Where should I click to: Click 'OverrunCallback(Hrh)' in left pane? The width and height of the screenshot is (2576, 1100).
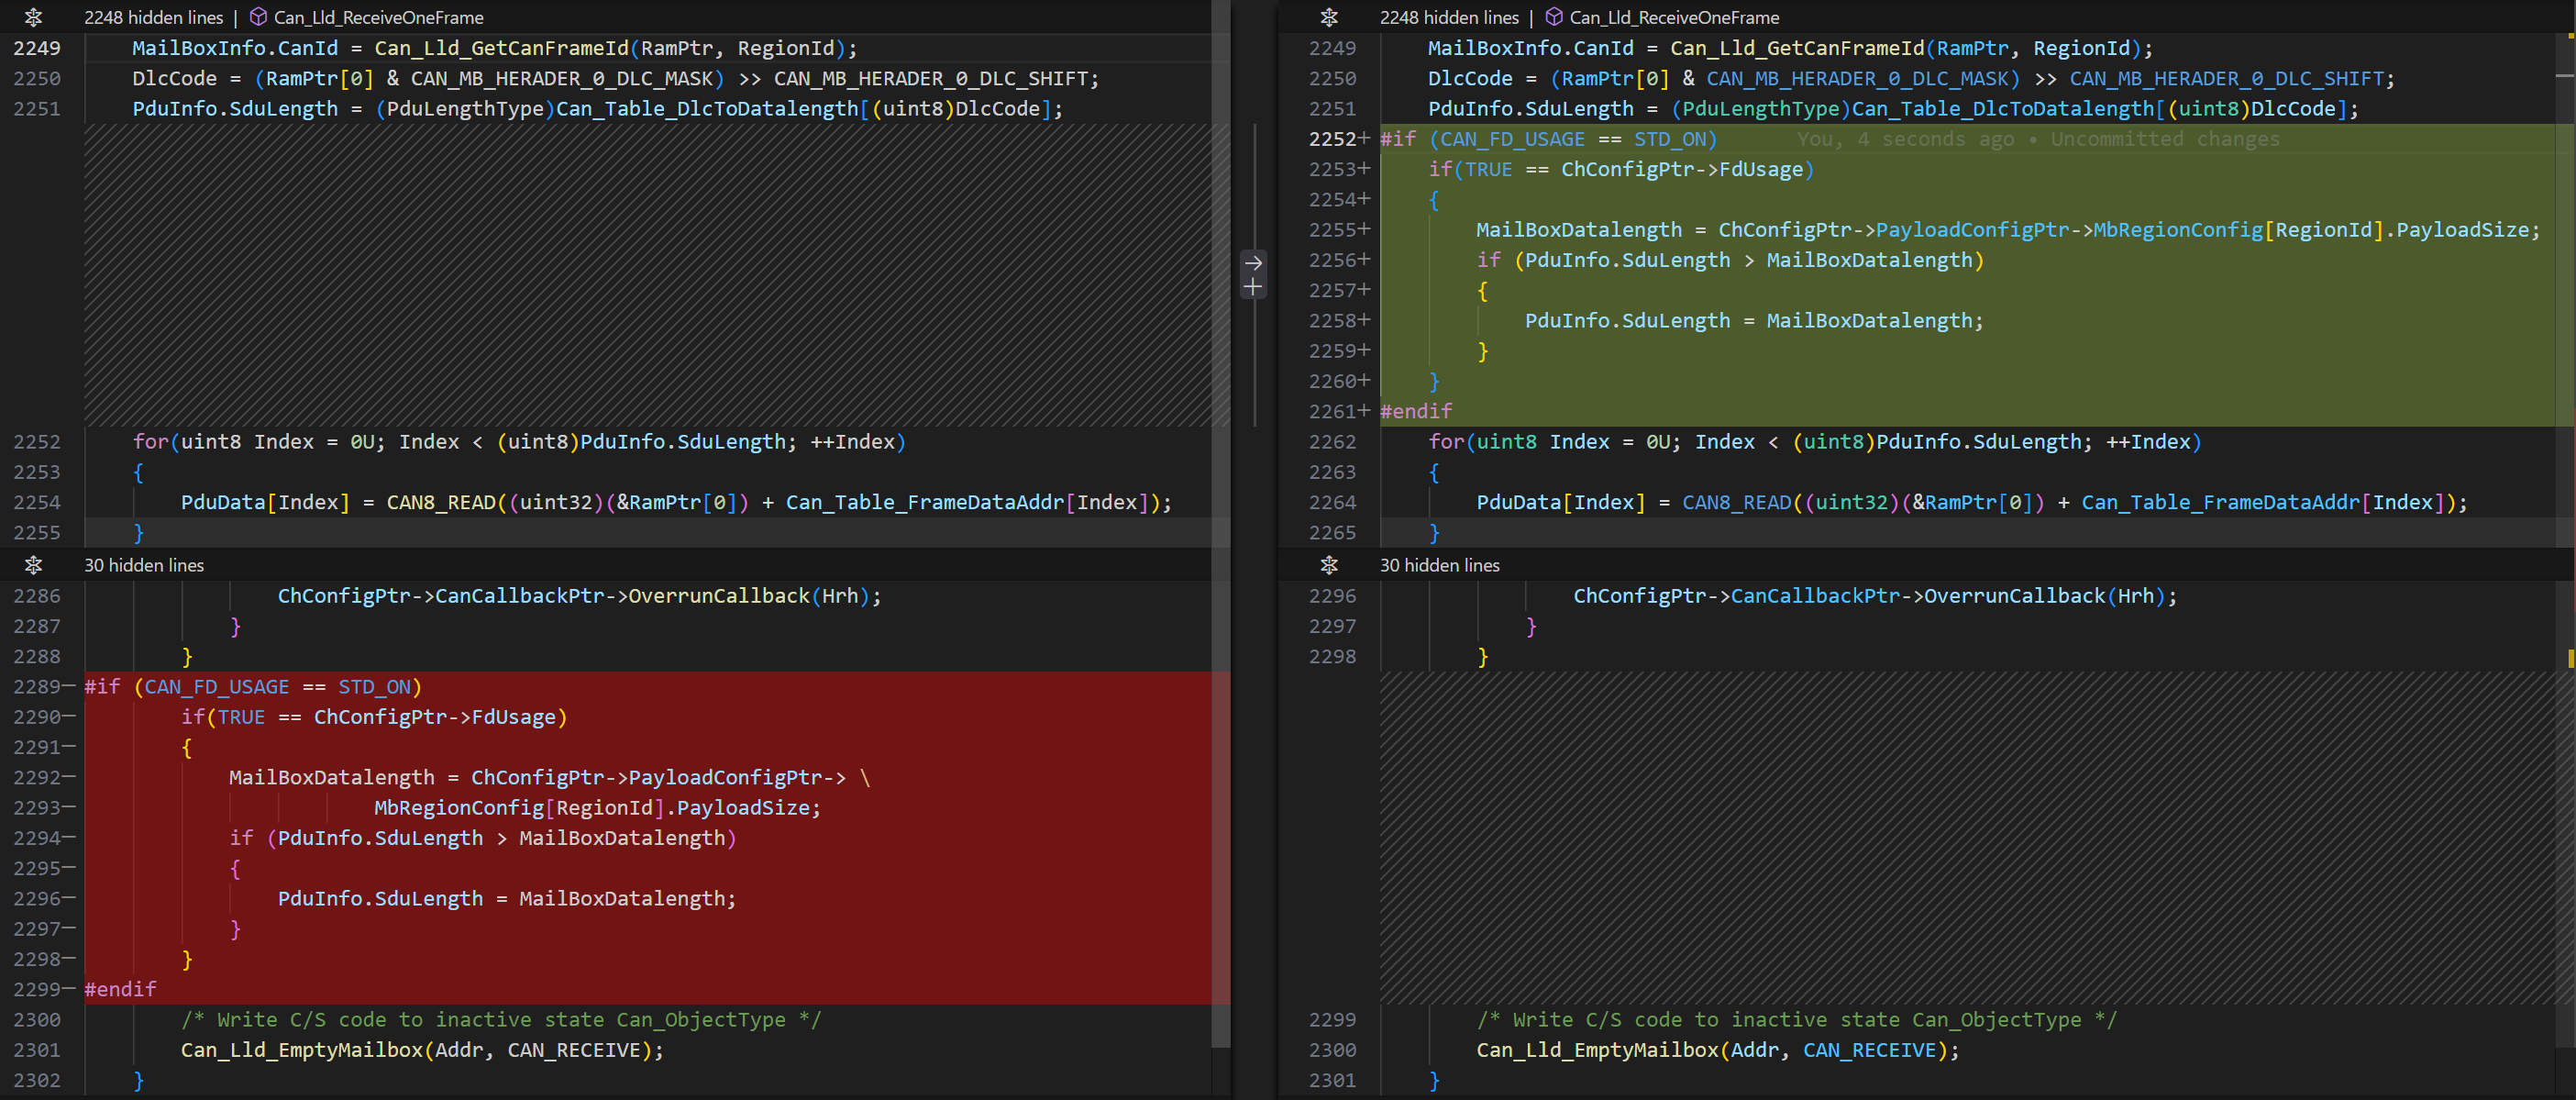749,596
